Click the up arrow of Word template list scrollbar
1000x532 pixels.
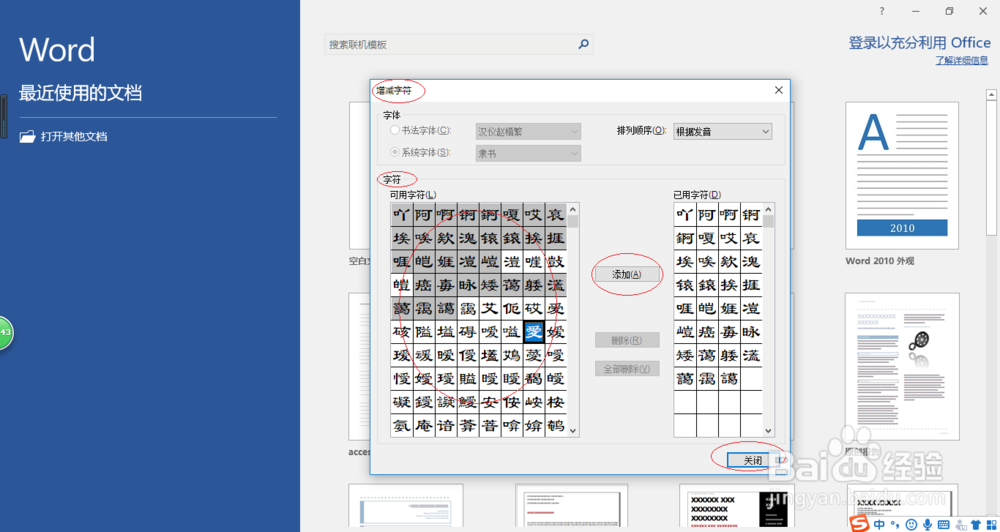(x=992, y=94)
